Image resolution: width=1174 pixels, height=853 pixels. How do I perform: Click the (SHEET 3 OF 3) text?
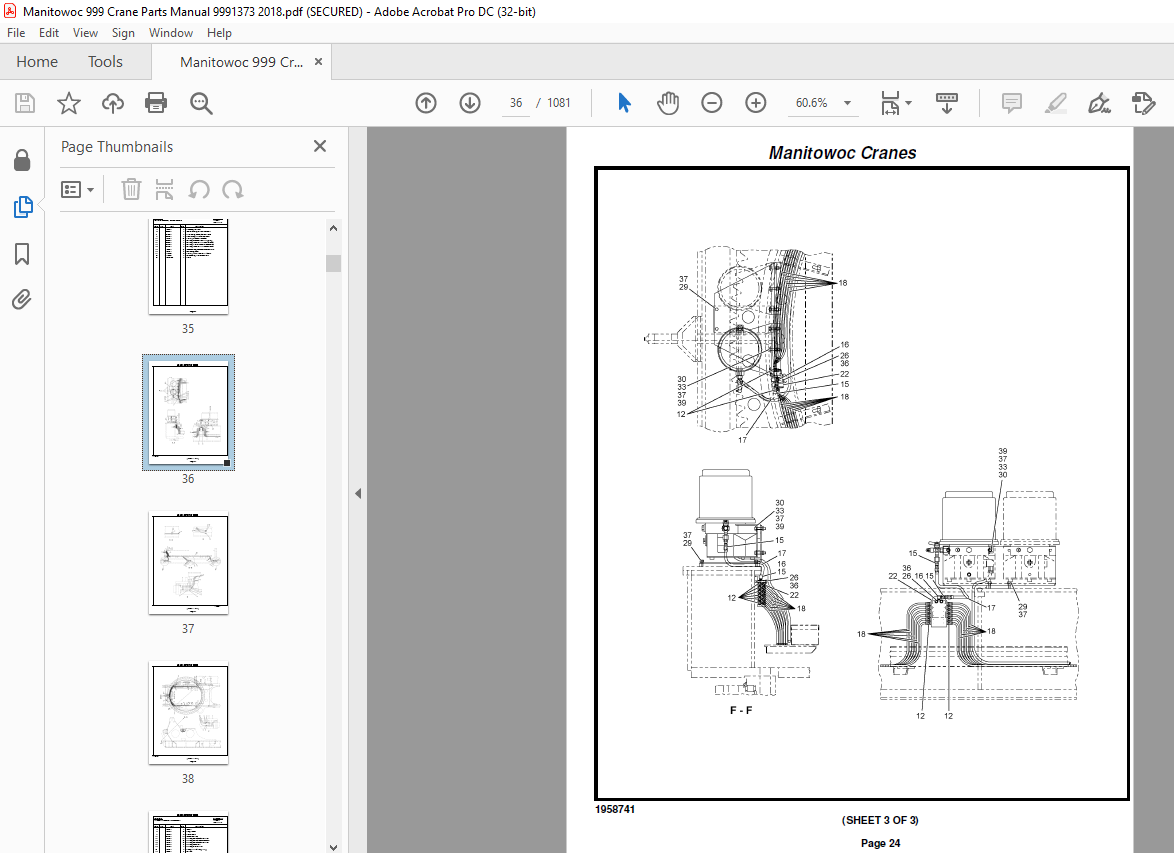[x=880, y=820]
